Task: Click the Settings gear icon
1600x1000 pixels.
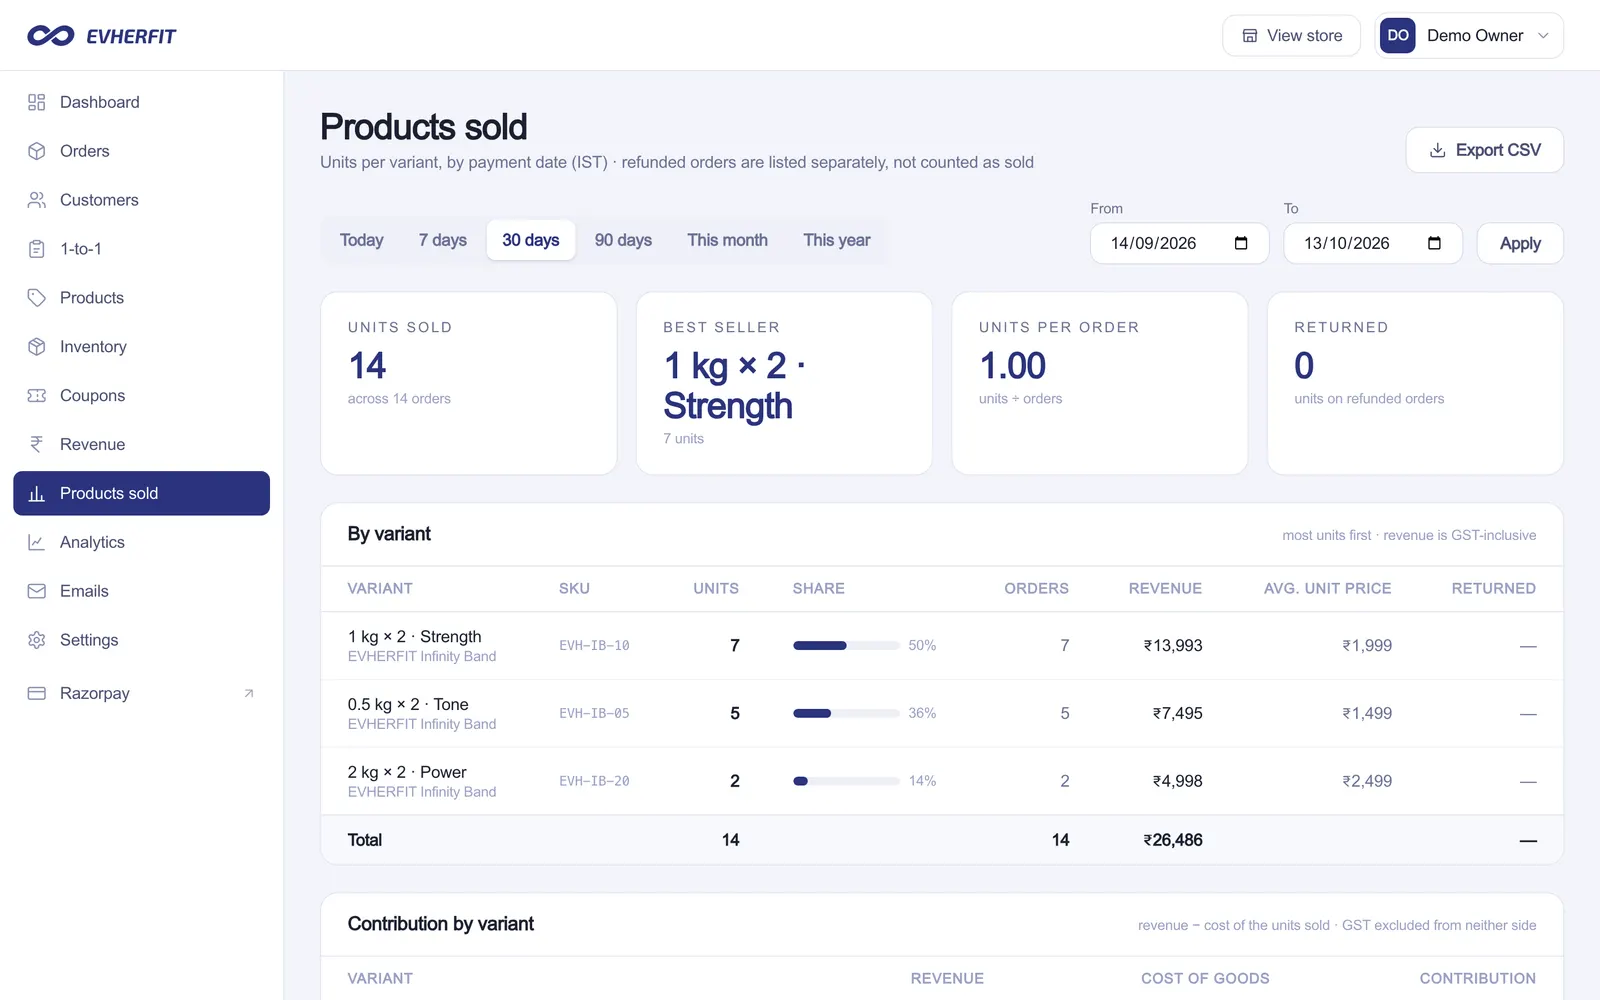Action: tap(37, 640)
